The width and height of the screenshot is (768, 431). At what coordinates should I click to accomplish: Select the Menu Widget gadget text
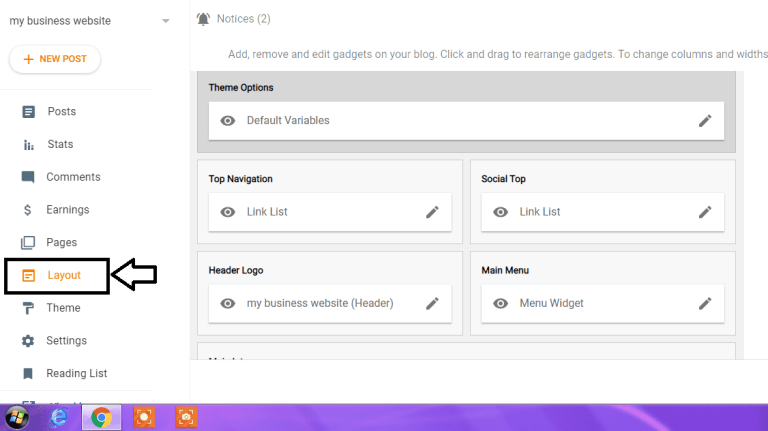coord(552,304)
